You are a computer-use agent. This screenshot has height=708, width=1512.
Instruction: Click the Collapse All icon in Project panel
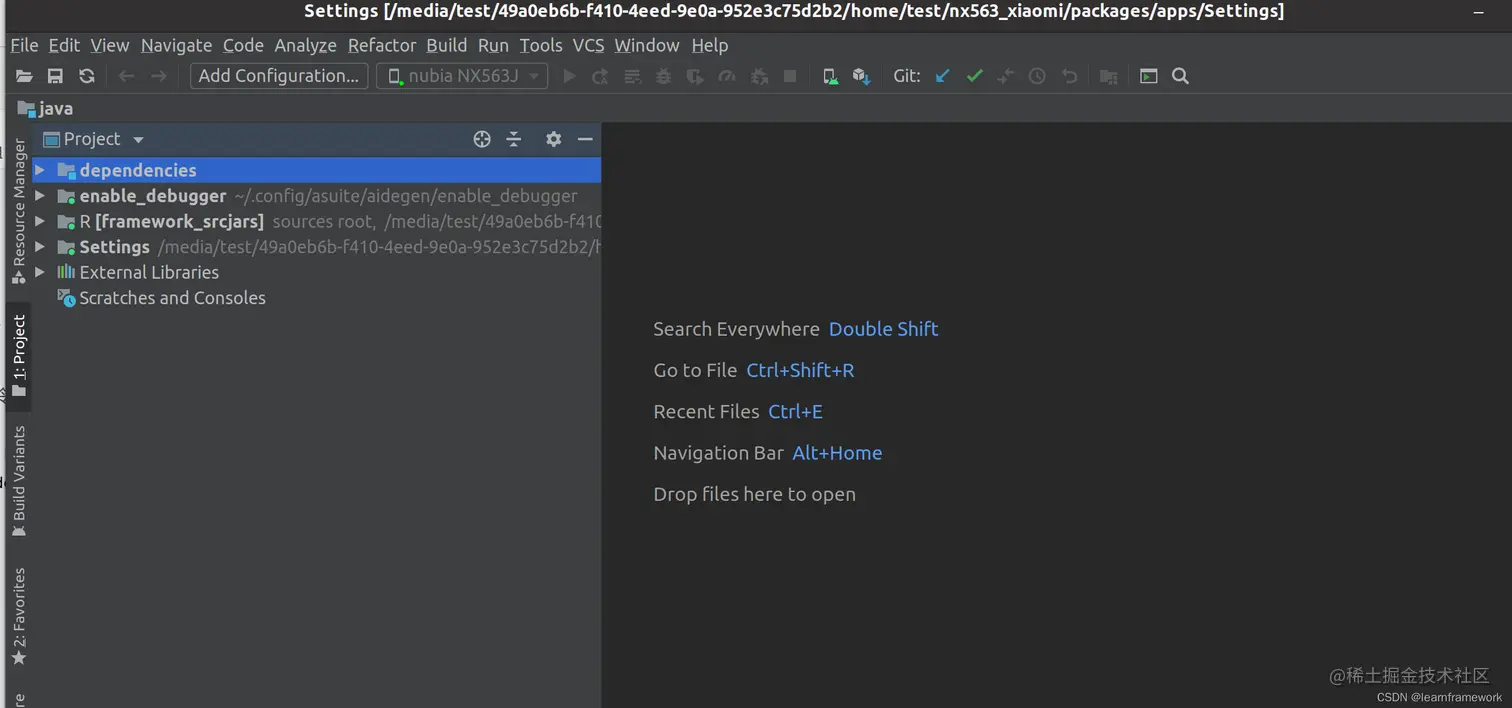pyautogui.click(x=514, y=139)
